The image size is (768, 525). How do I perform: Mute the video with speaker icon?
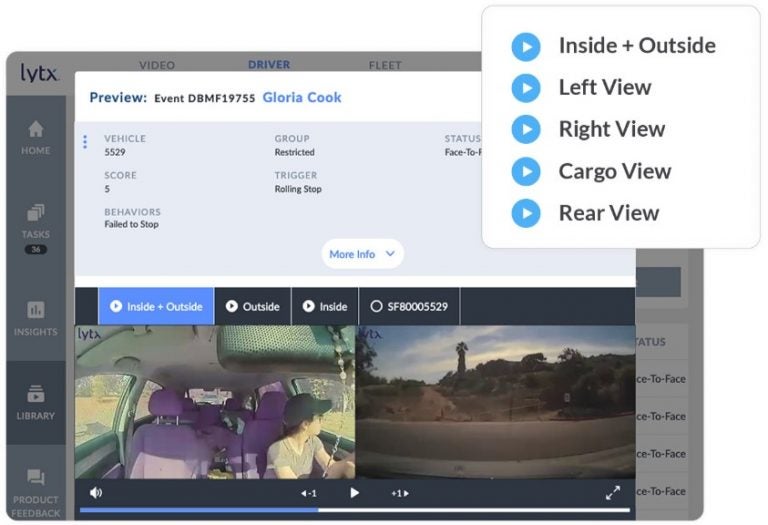96,492
